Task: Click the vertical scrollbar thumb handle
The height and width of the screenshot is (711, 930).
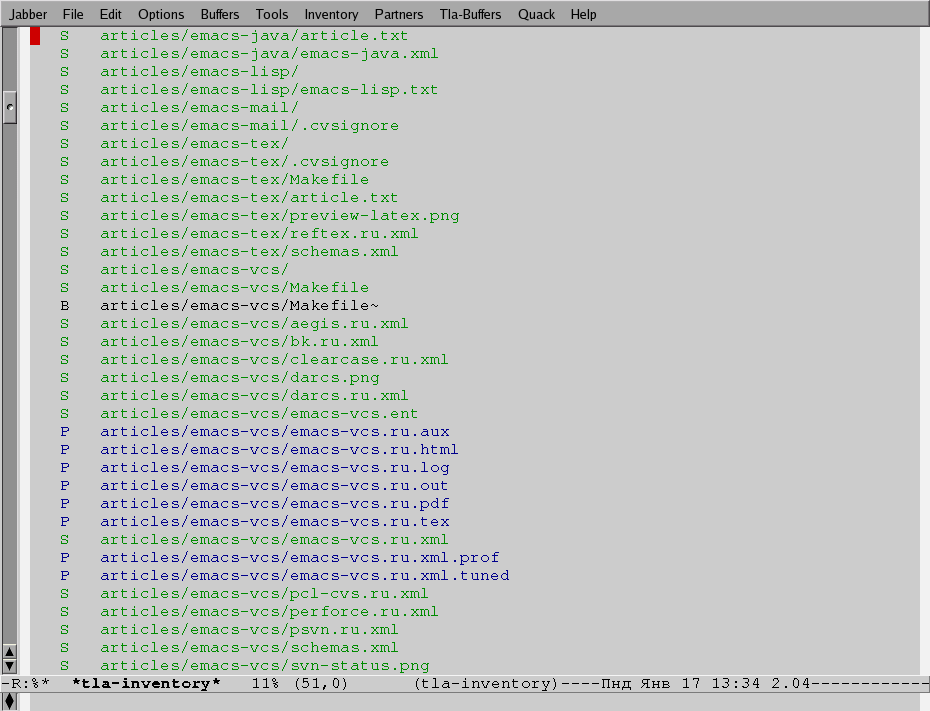Action: (x=10, y=106)
